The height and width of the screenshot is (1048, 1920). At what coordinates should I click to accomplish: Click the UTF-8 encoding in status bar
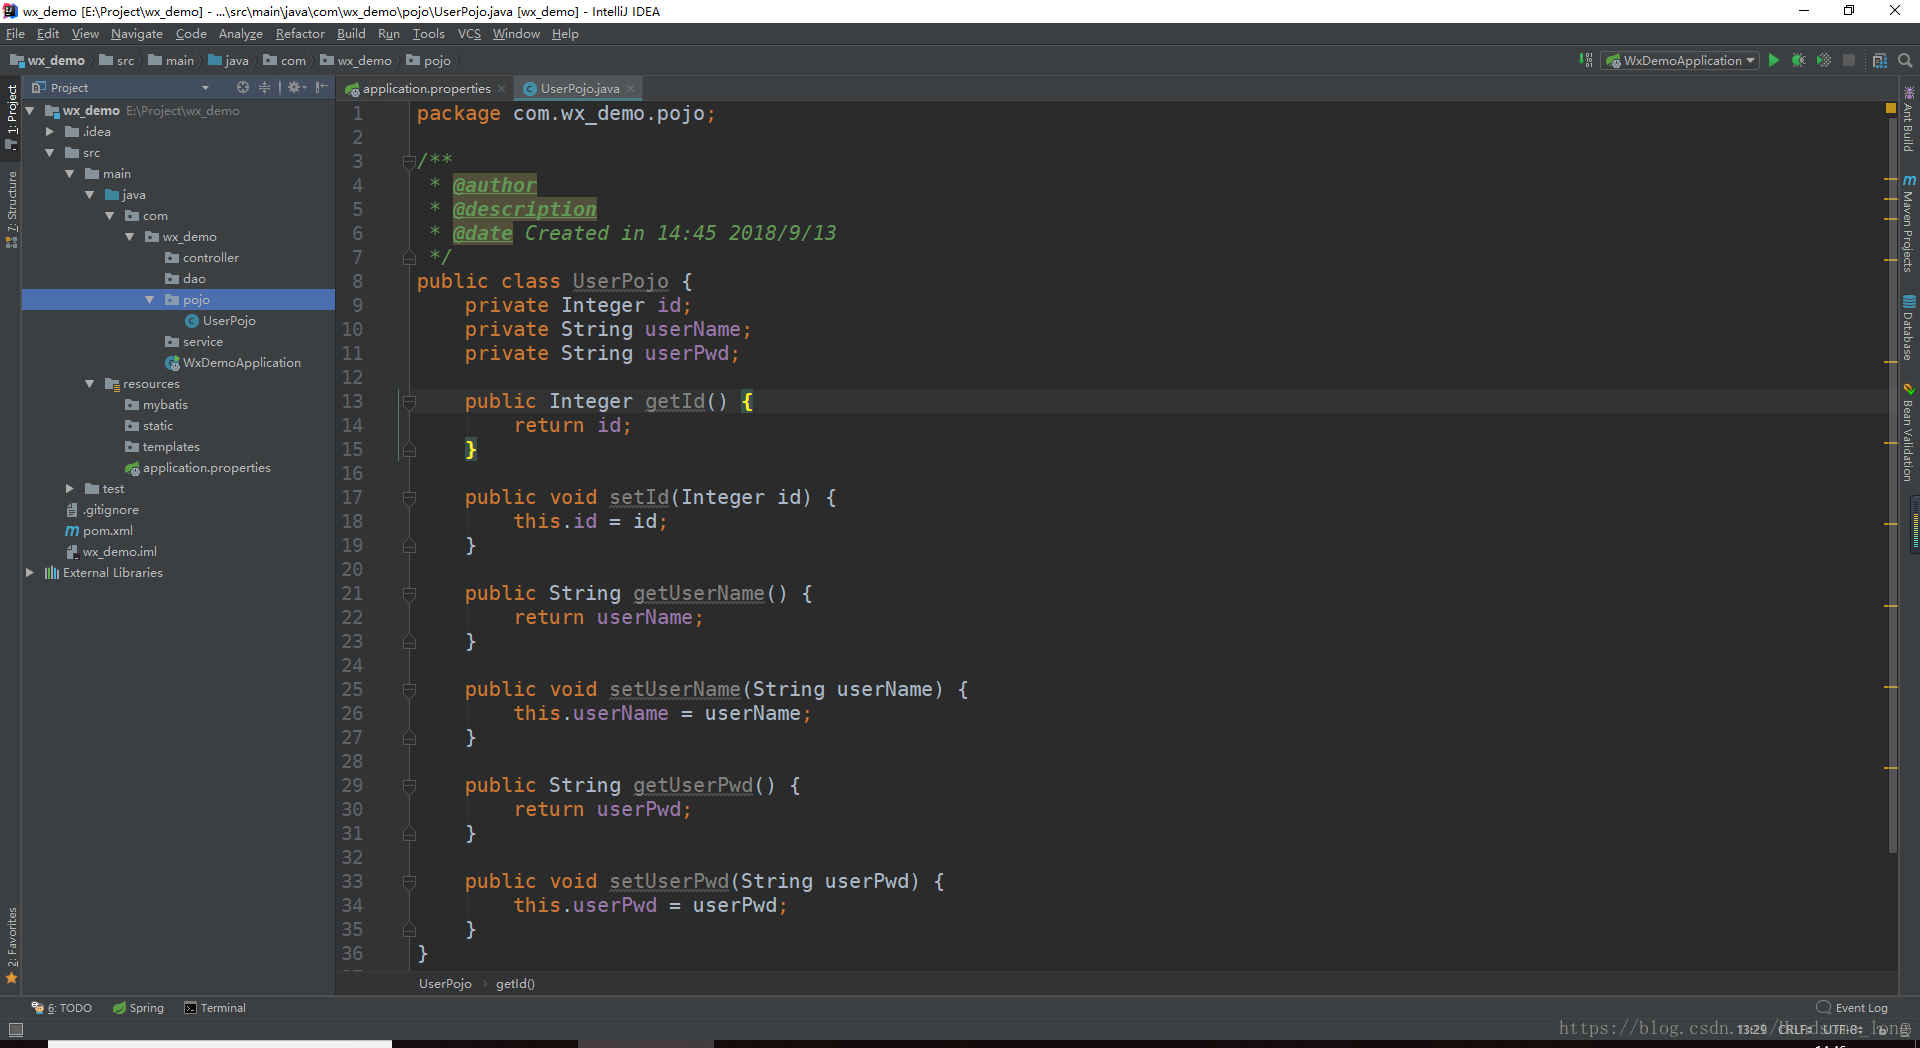[1842, 1029]
